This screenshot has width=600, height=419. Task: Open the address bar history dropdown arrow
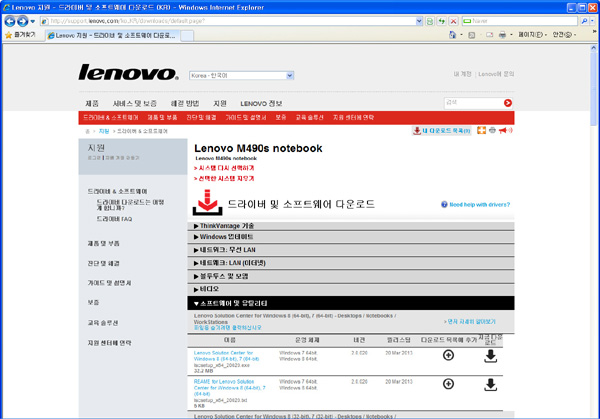click(x=419, y=21)
